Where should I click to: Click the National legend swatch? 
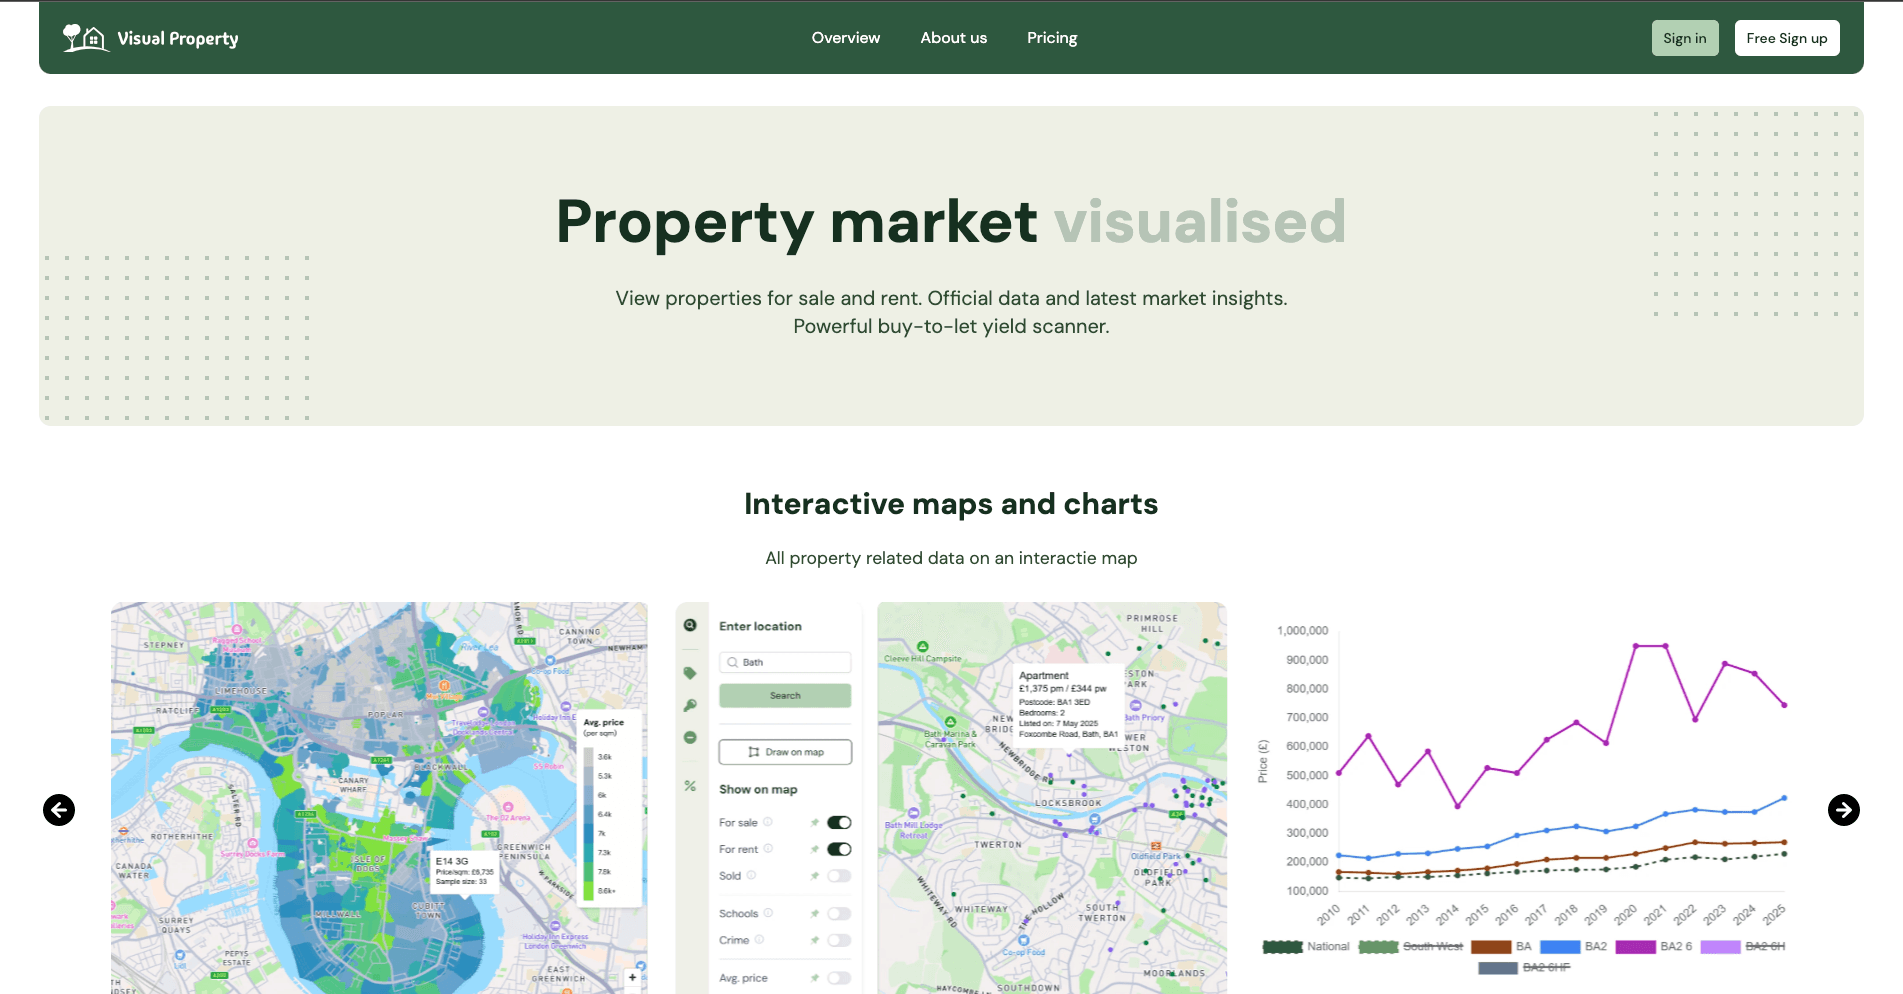(1283, 946)
